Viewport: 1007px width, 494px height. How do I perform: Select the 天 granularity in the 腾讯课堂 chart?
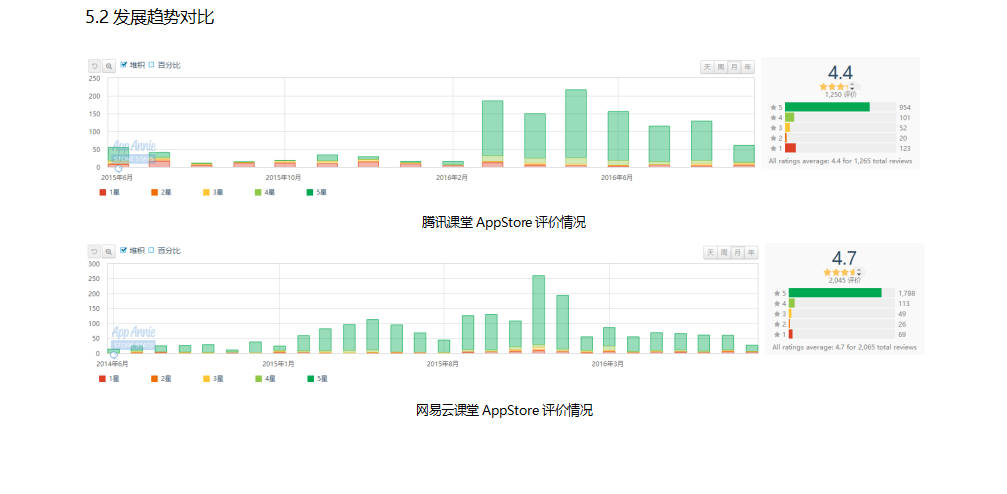pyautogui.click(x=707, y=67)
